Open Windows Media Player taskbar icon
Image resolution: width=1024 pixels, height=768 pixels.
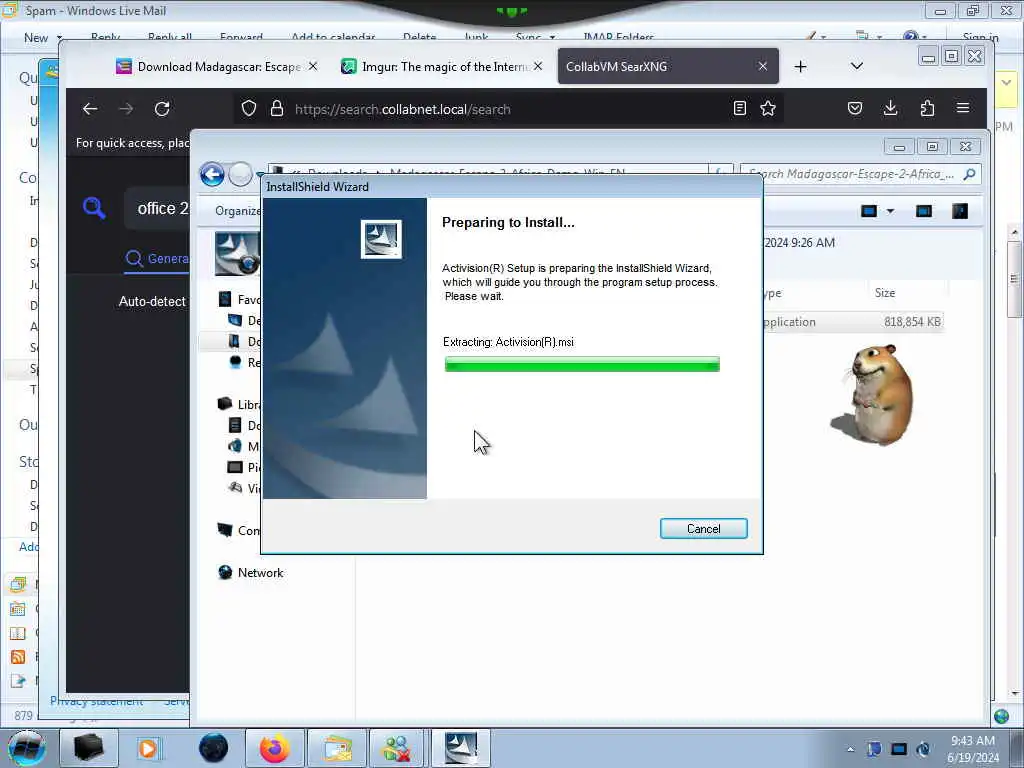coord(148,748)
